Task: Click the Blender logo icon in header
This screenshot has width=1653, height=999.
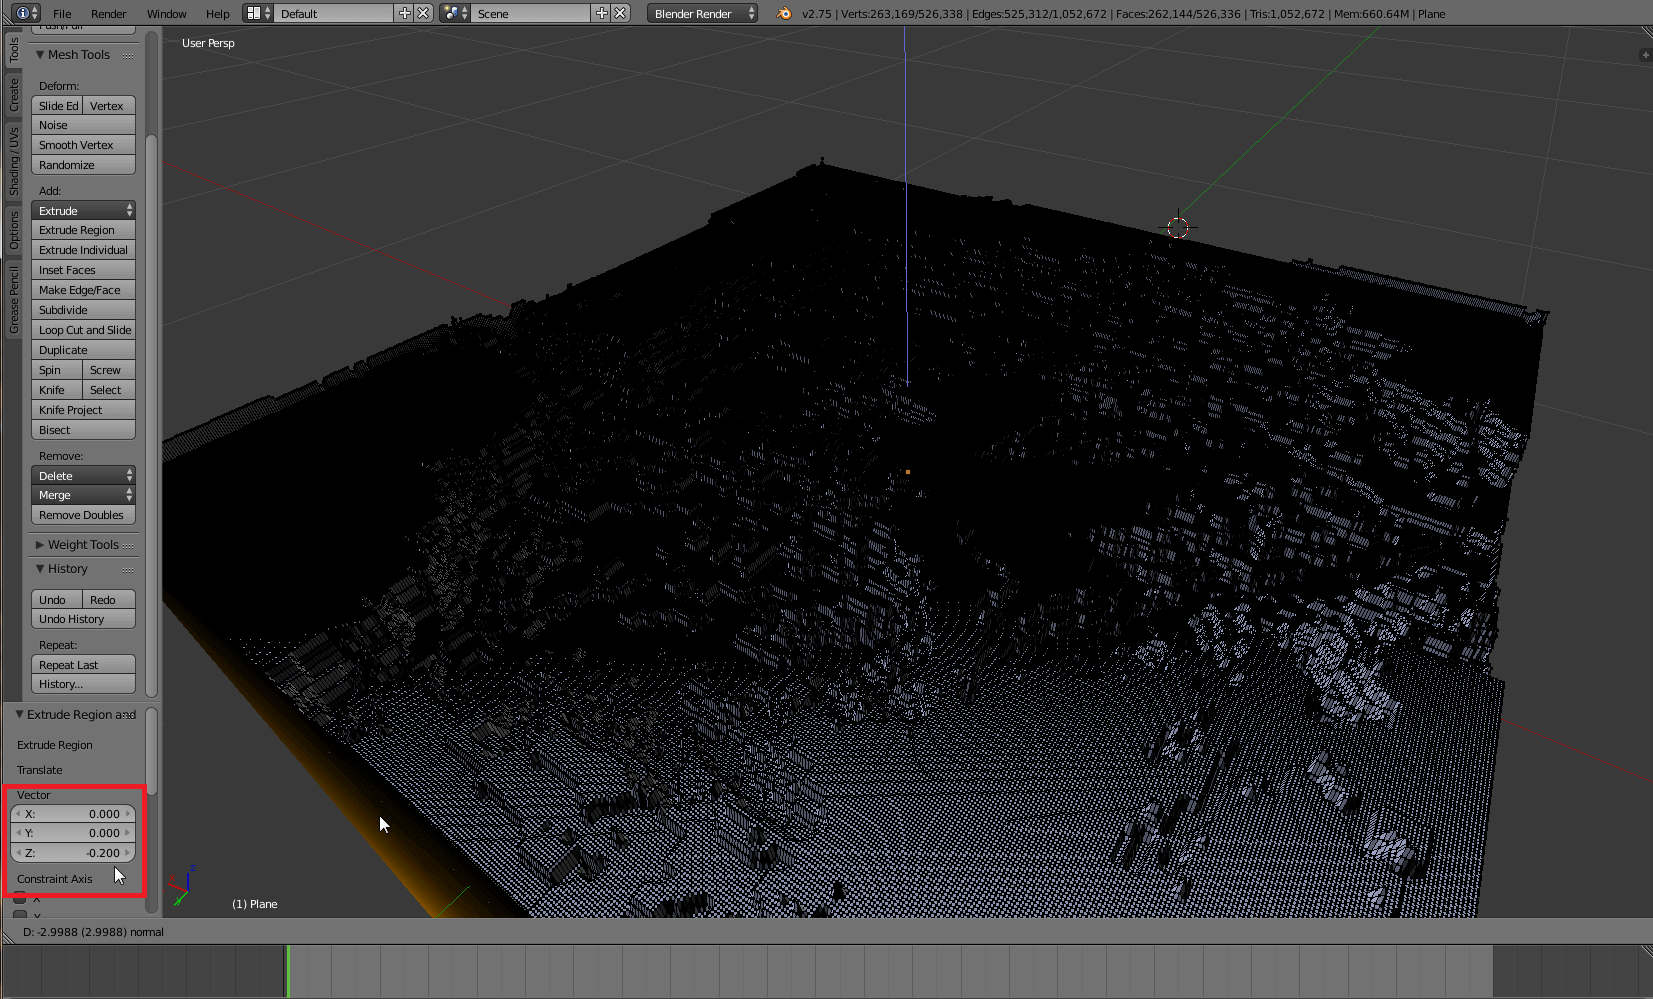Action: 784,13
